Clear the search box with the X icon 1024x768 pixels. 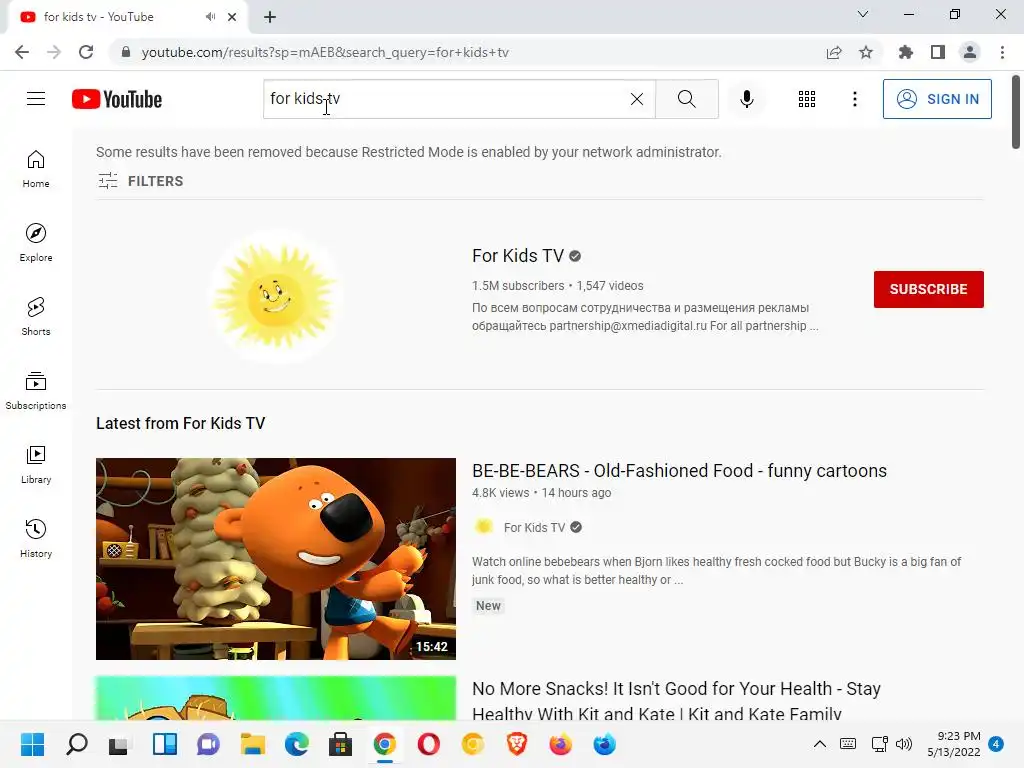click(x=637, y=99)
